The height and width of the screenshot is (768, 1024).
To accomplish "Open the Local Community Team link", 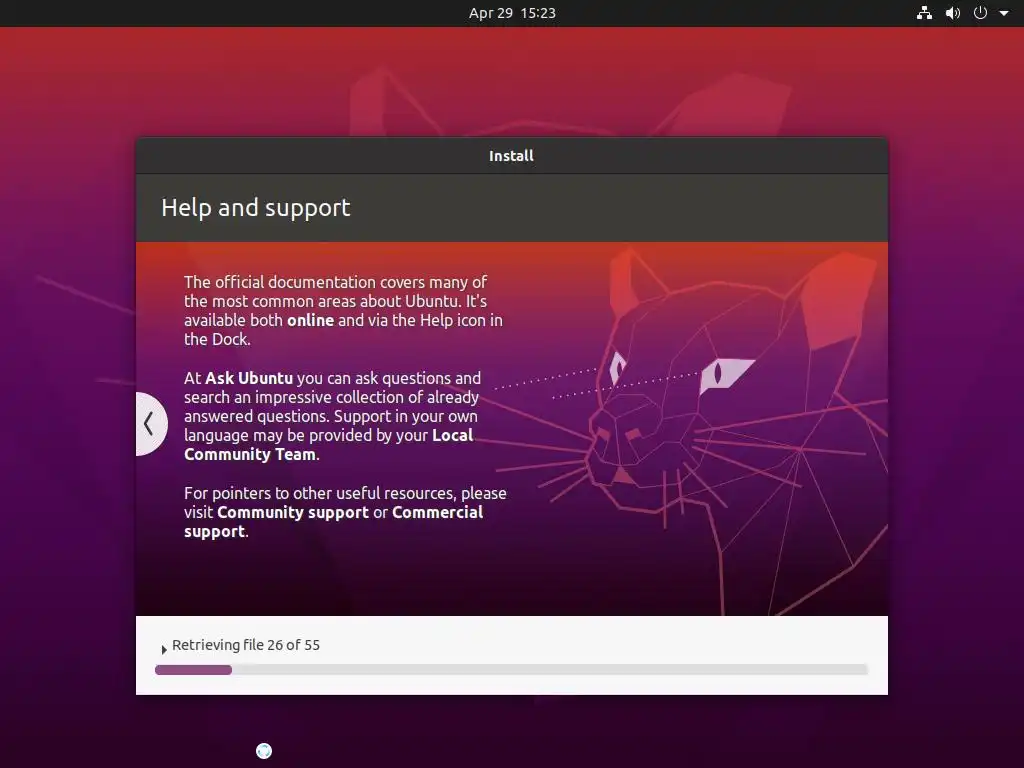I will (x=328, y=445).
